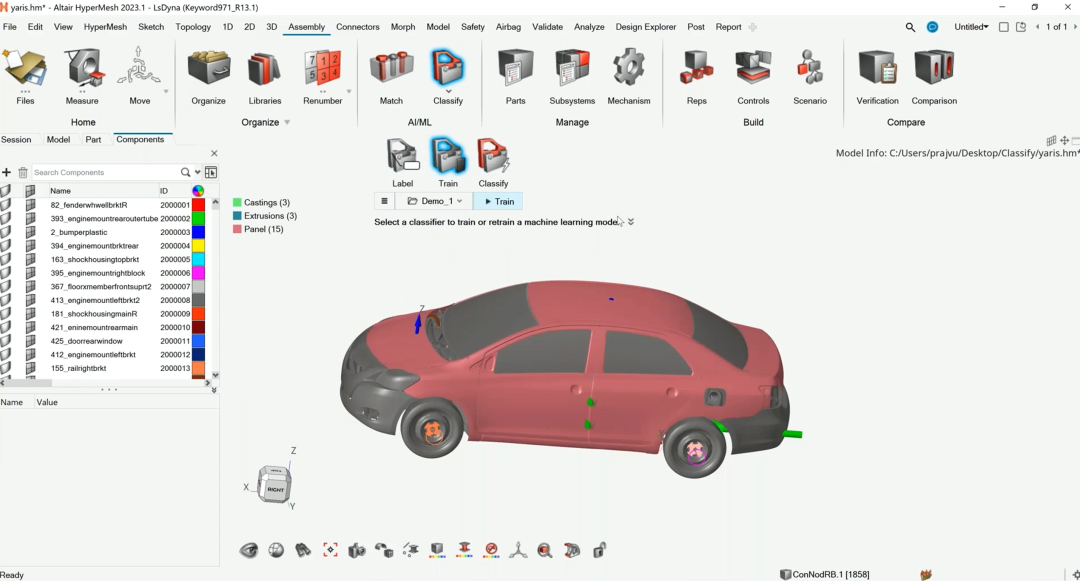Image resolution: width=1080 pixels, height=581 pixels.
Task: Toggle visibility of 425_doorrearwindow component
Action: 6,341
